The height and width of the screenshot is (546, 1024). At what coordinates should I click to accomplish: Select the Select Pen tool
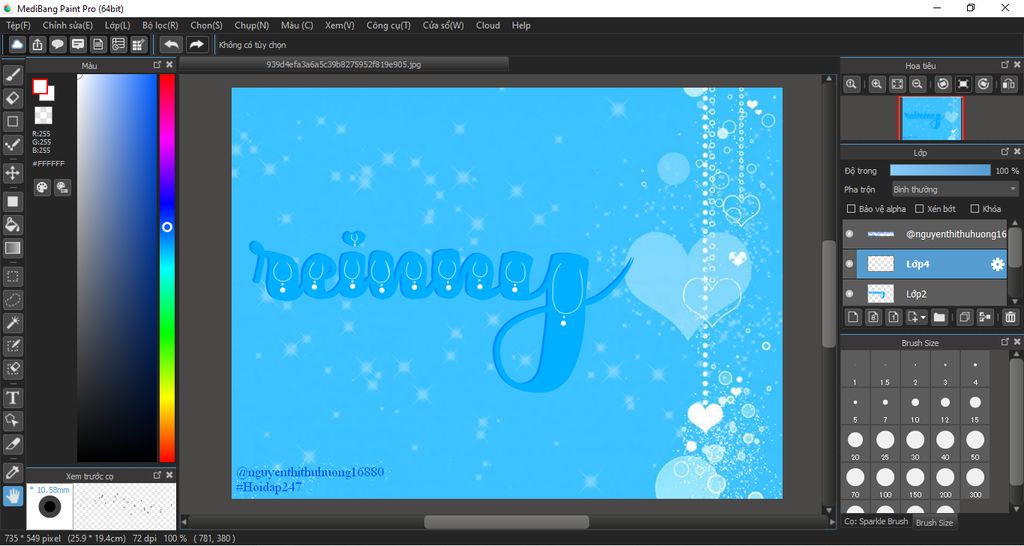[x=12, y=345]
